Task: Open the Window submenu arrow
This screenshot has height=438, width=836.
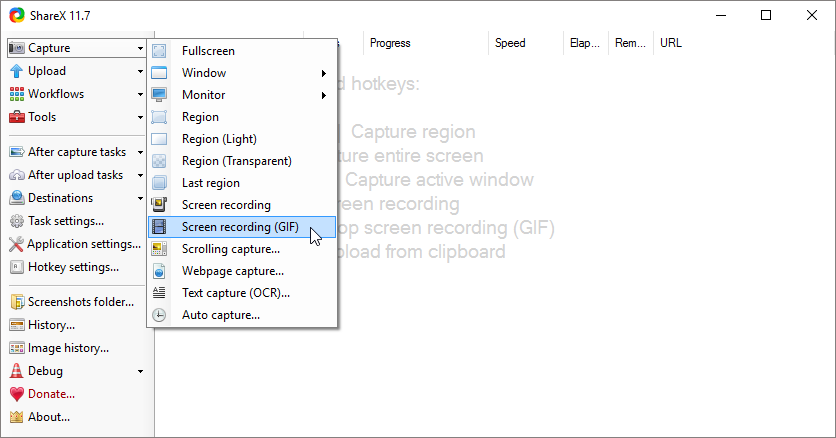Action: (x=324, y=73)
